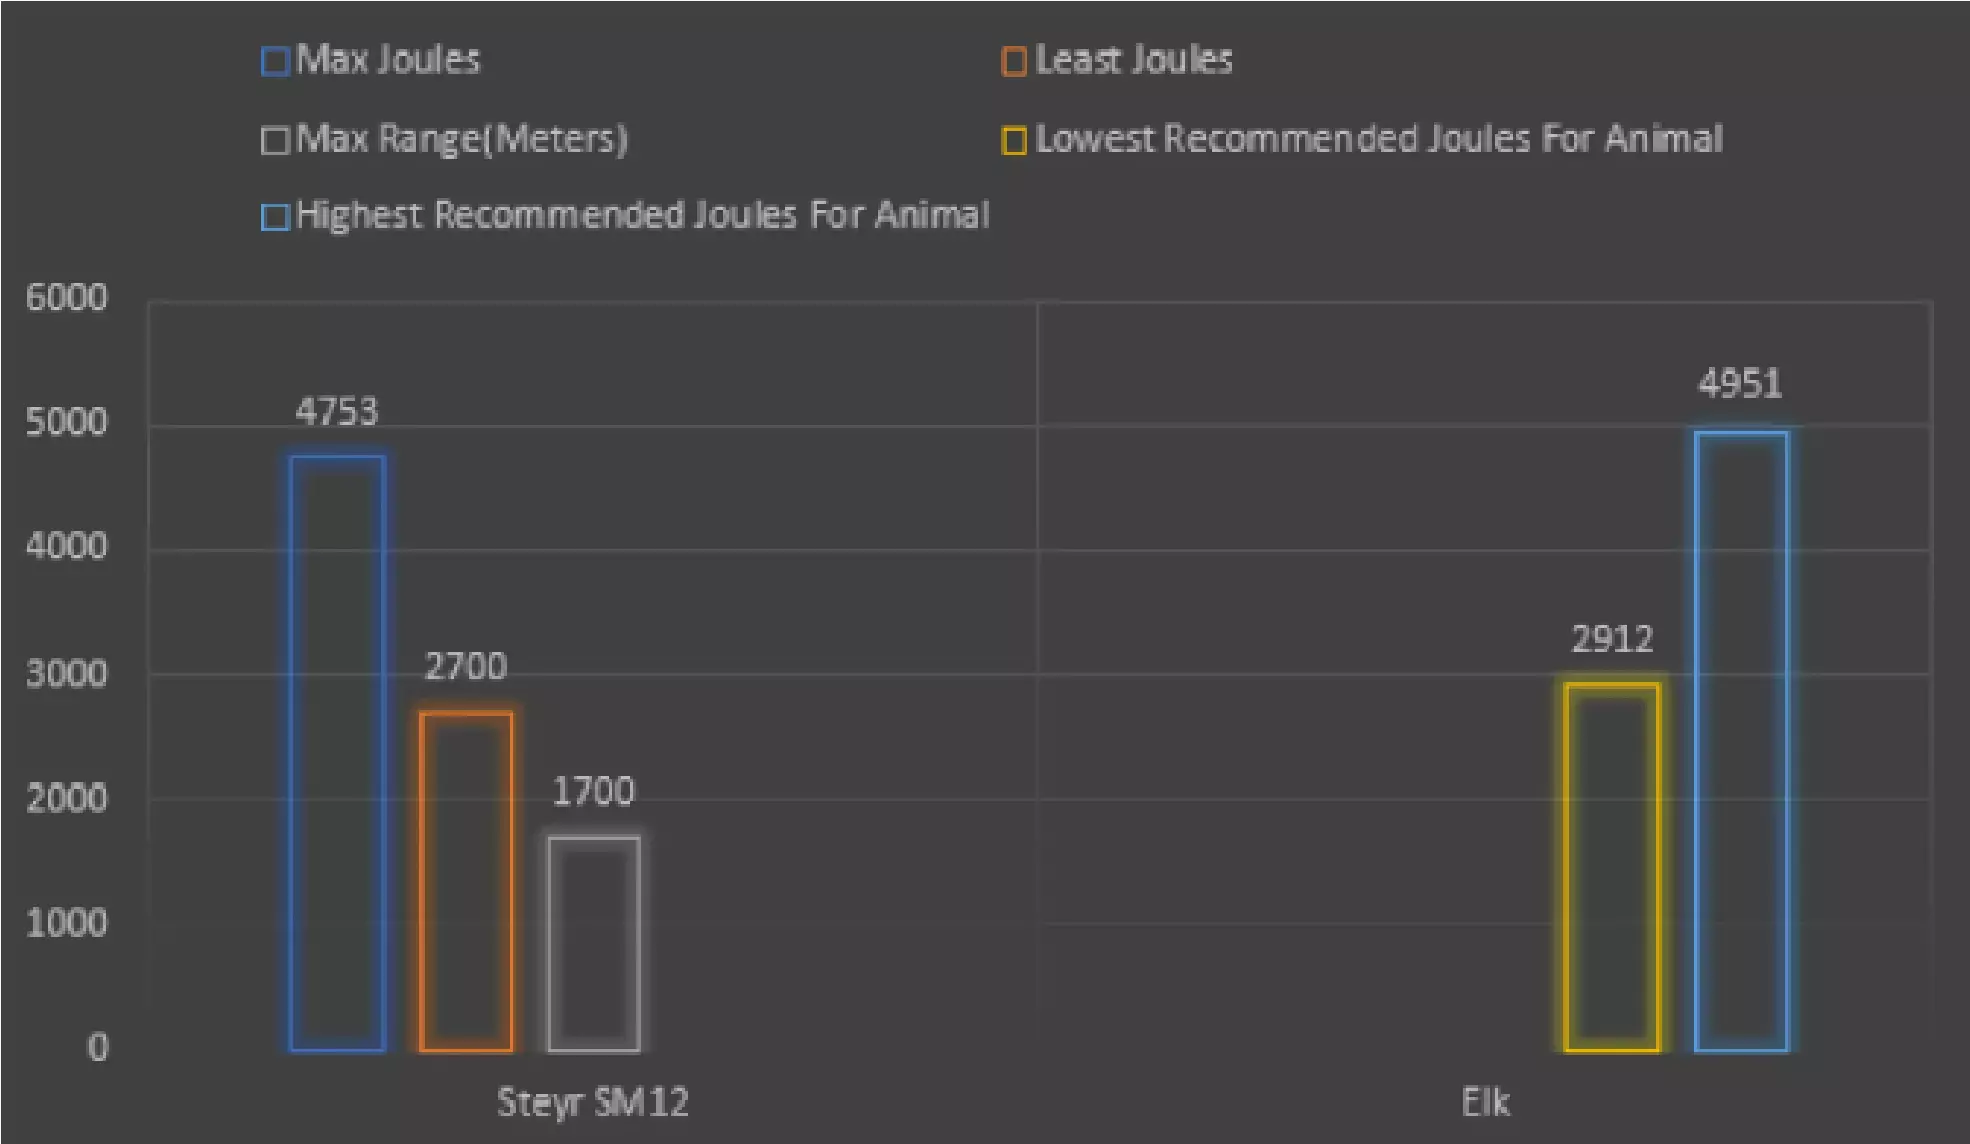Image resolution: width=1970 pixels, height=1144 pixels.
Task: Select the Steyr SM12 category axis label
Action: tap(592, 1102)
